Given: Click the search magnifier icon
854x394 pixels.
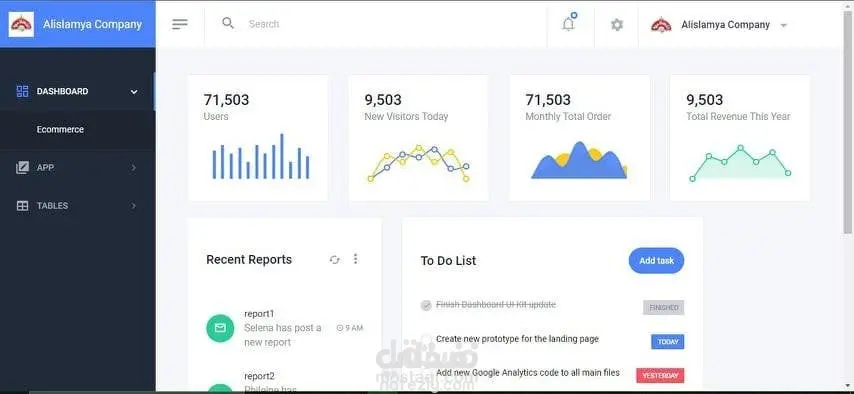Looking at the screenshot, I should tap(228, 23).
